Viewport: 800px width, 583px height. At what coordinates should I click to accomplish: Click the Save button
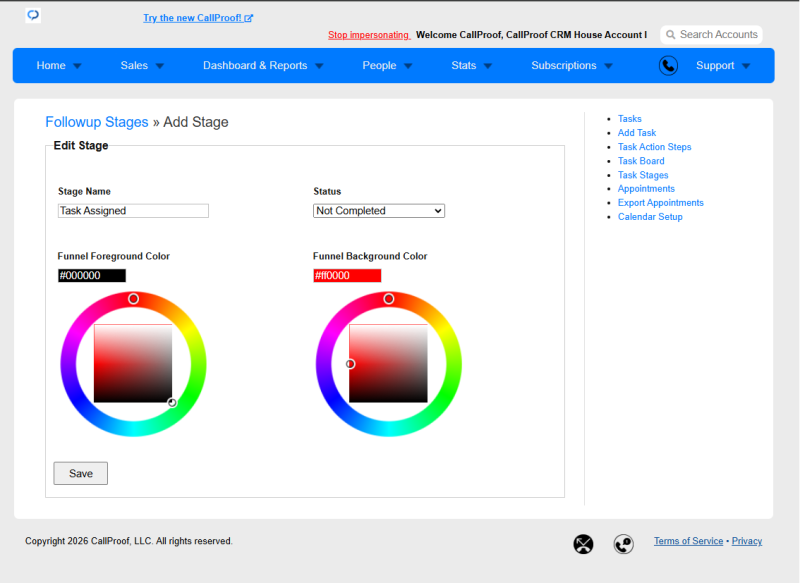click(81, 473)
